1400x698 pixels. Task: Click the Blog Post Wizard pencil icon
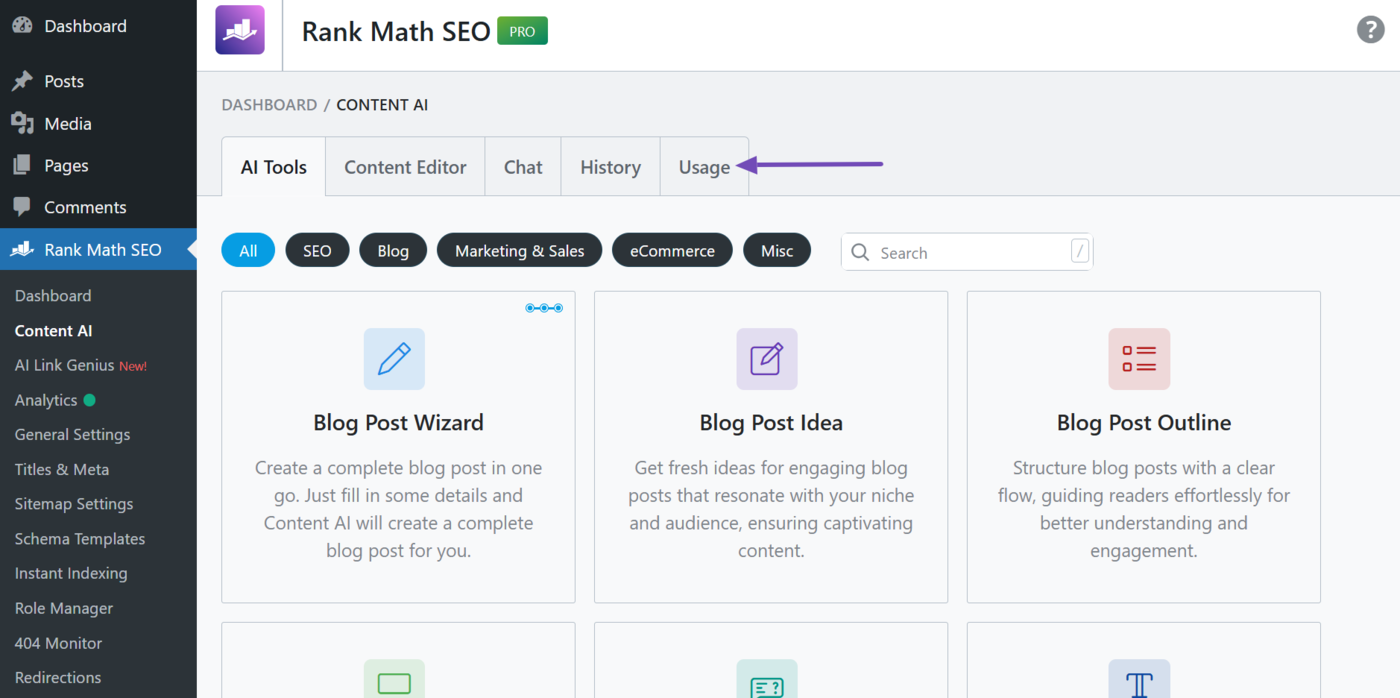click(x=394, y=359)
